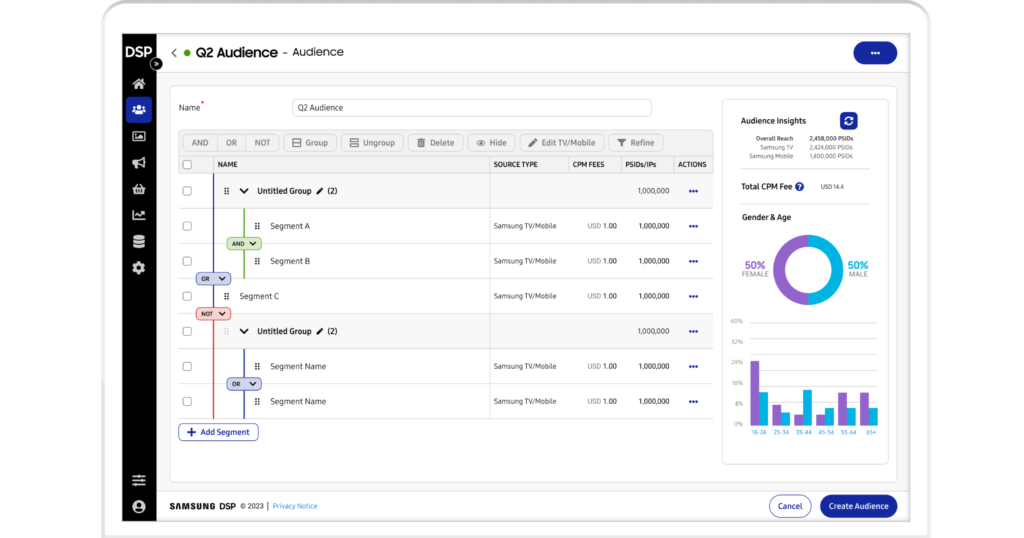This screenshot has width=1024, height=538.
Task: Click the pencil icon to rename the first Untitled Group
Action: click(x=320, y=191)
